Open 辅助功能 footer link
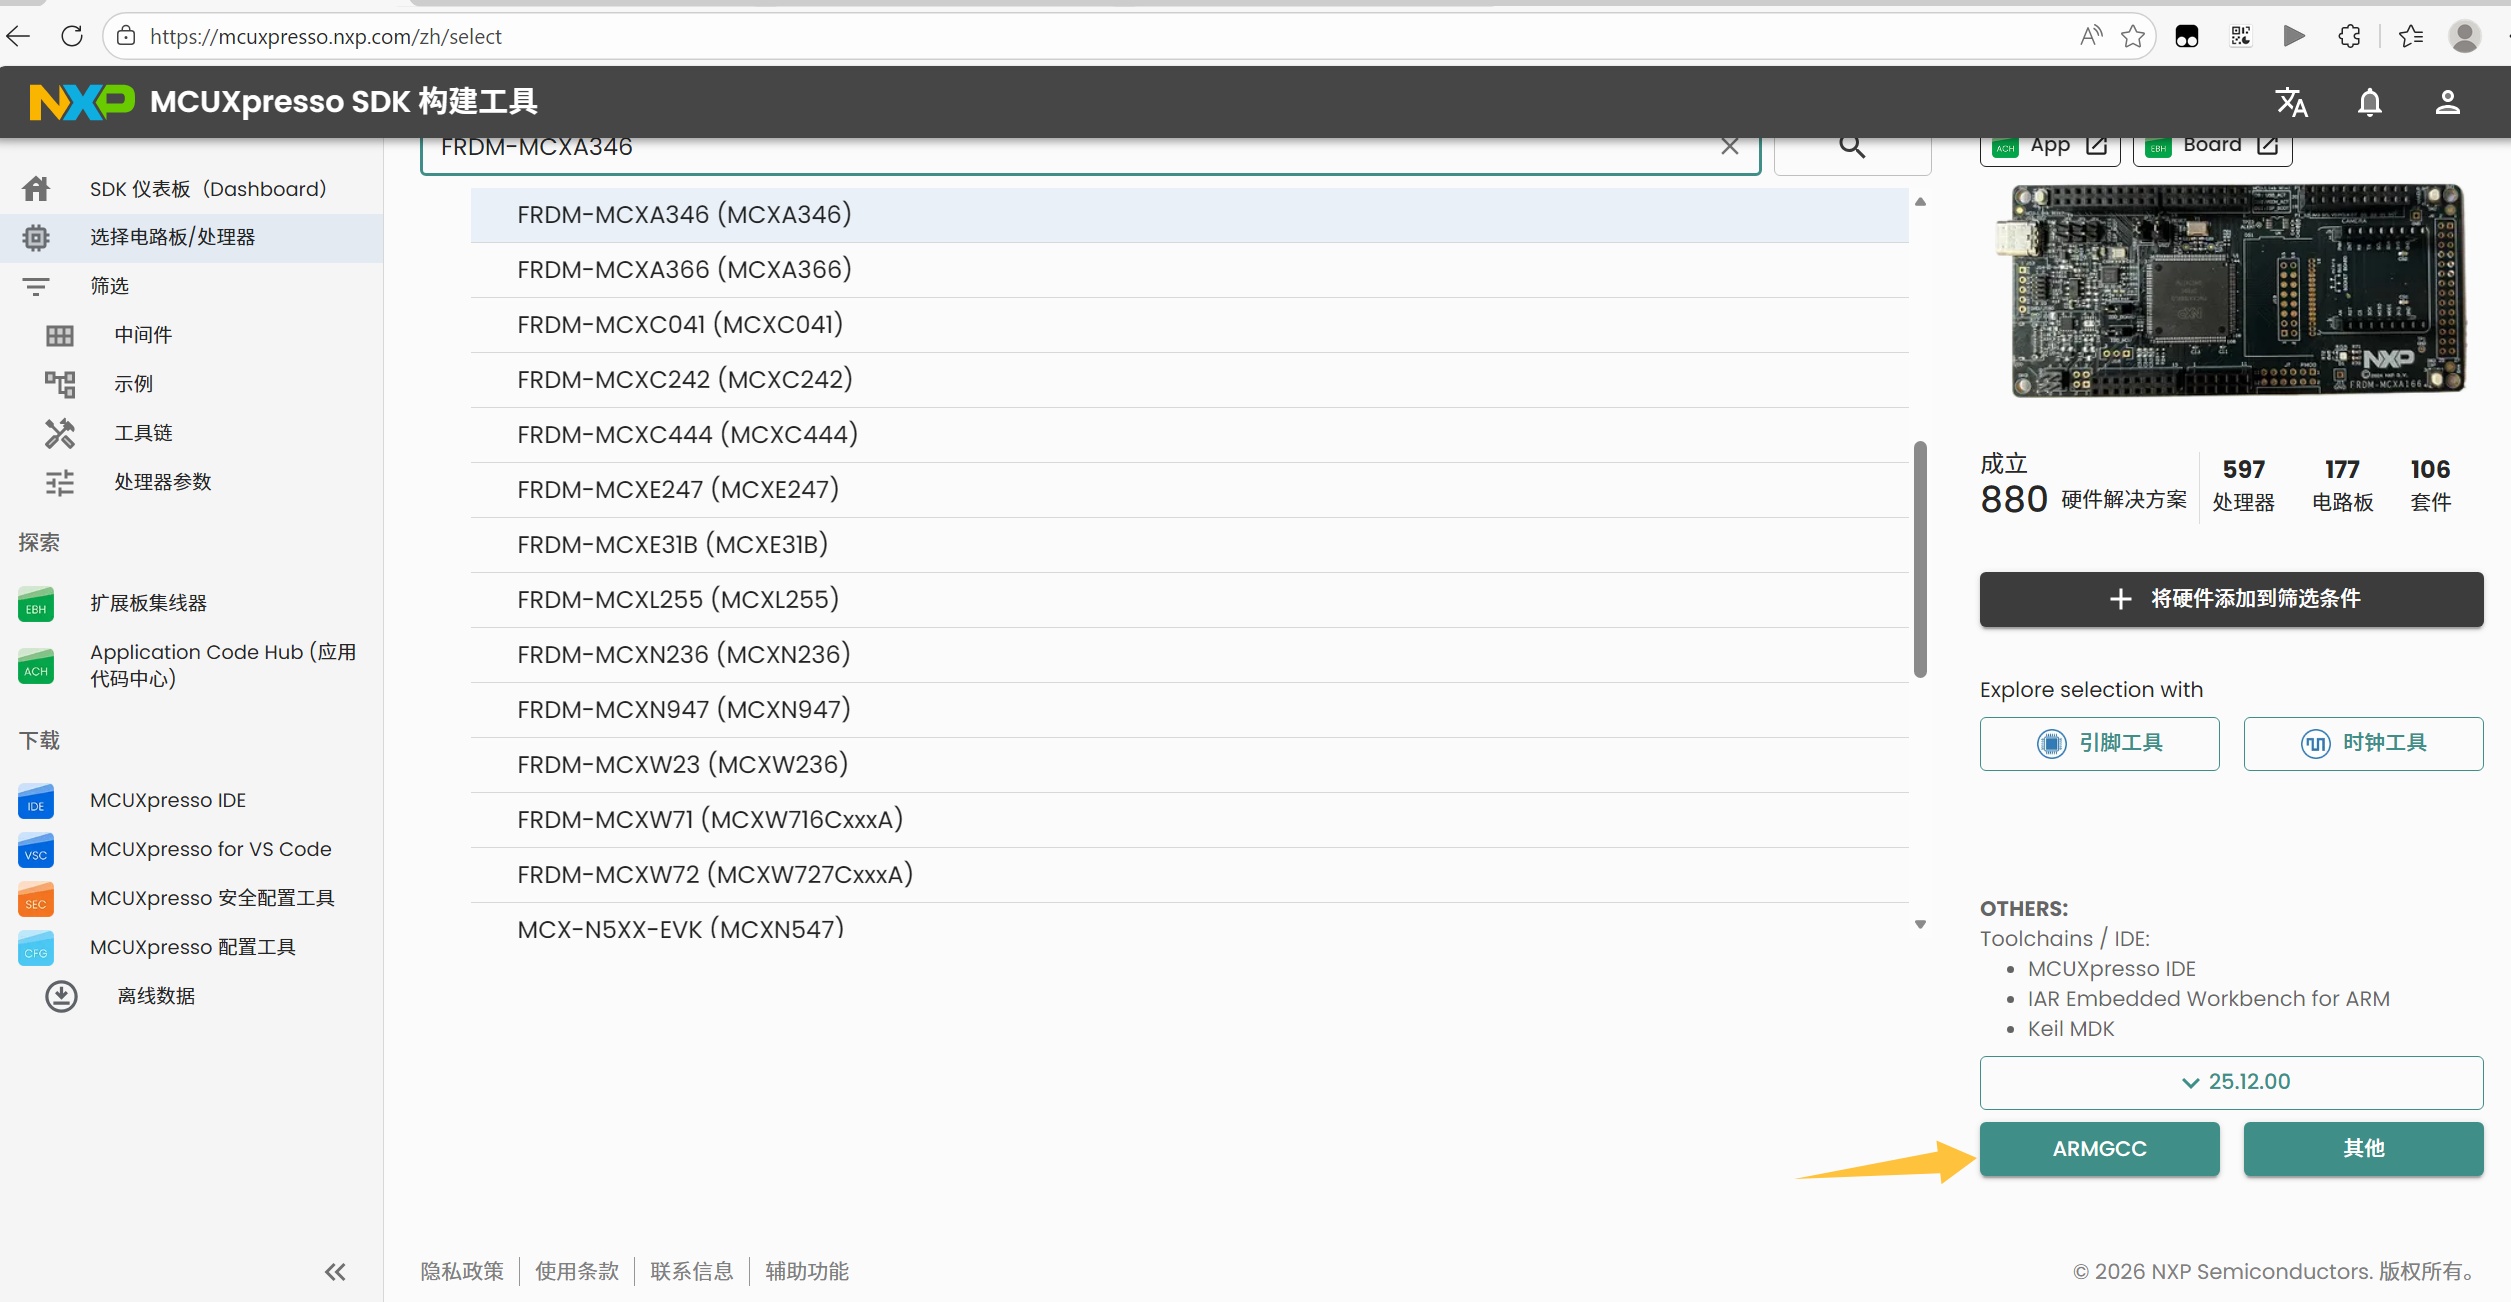Image resolution: width=2511 pixels, height=1302 pixels. click(807, 1272)
